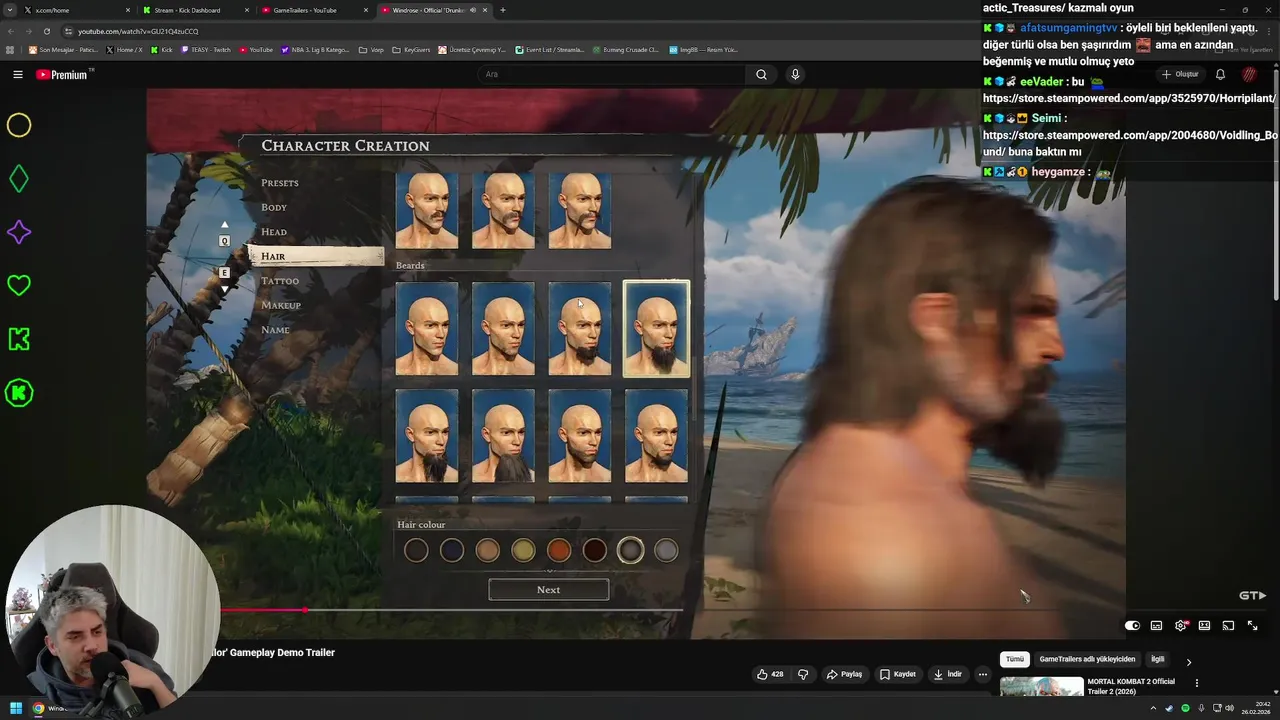The width and height of the screenshot is (1280, 720).
Task: Open Kick bookmark in bookmarks bar
Action: pyautogui.click(x=162, y=49)
